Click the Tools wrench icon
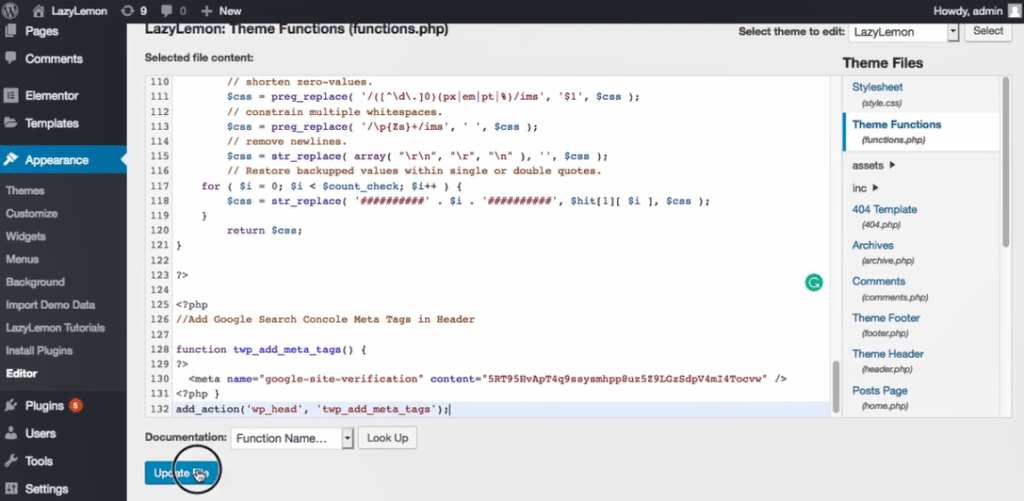 pos(10,461)
